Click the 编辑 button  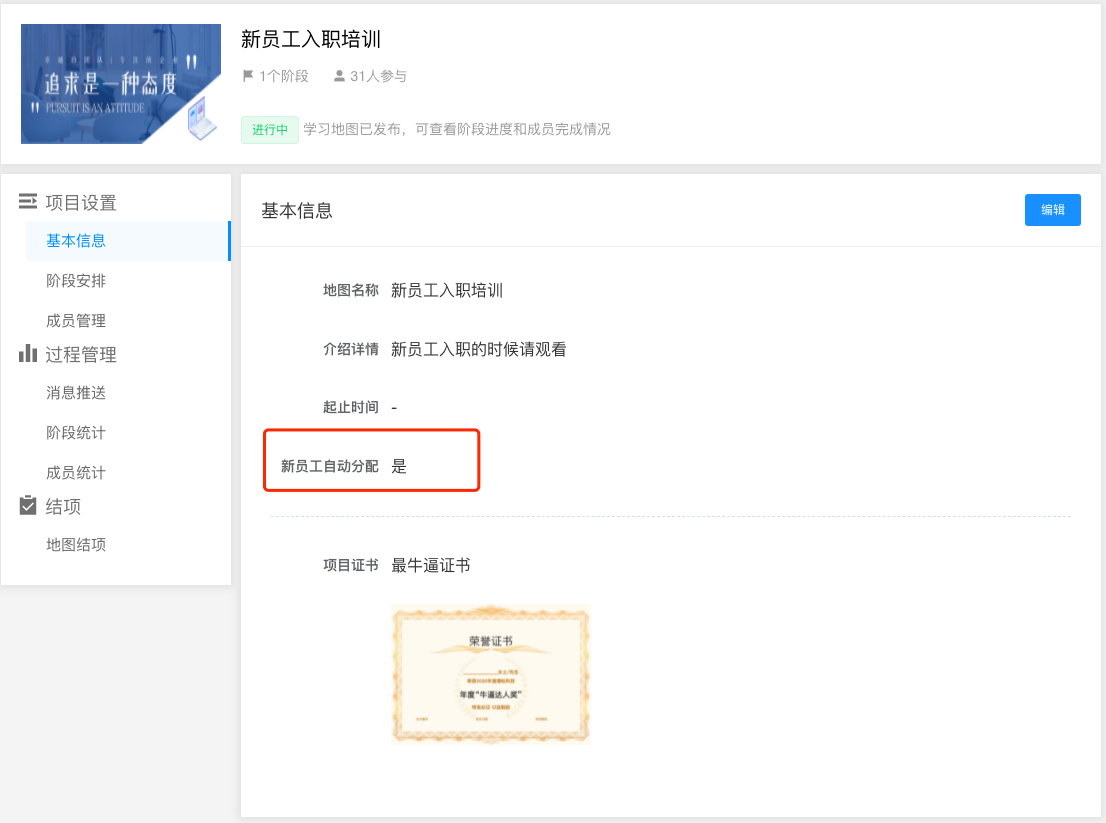click(1052, 209)
